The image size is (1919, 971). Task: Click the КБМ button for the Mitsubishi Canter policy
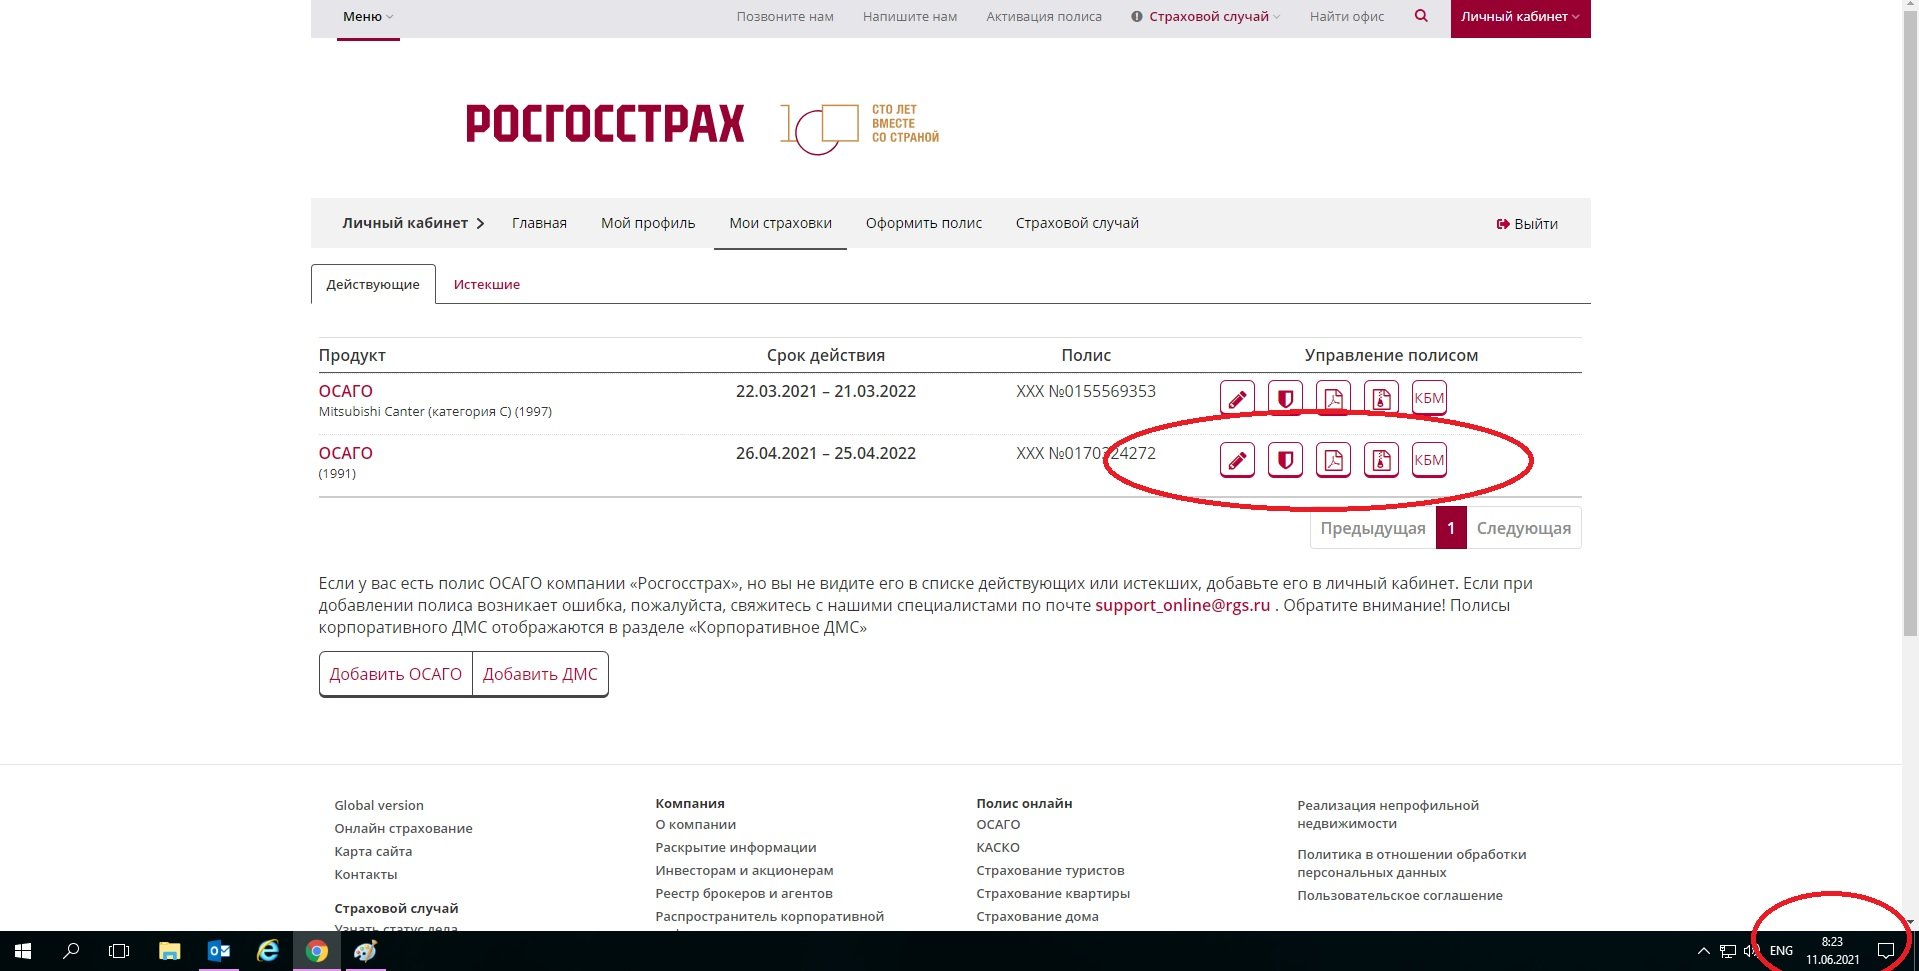pos(1429,398)
